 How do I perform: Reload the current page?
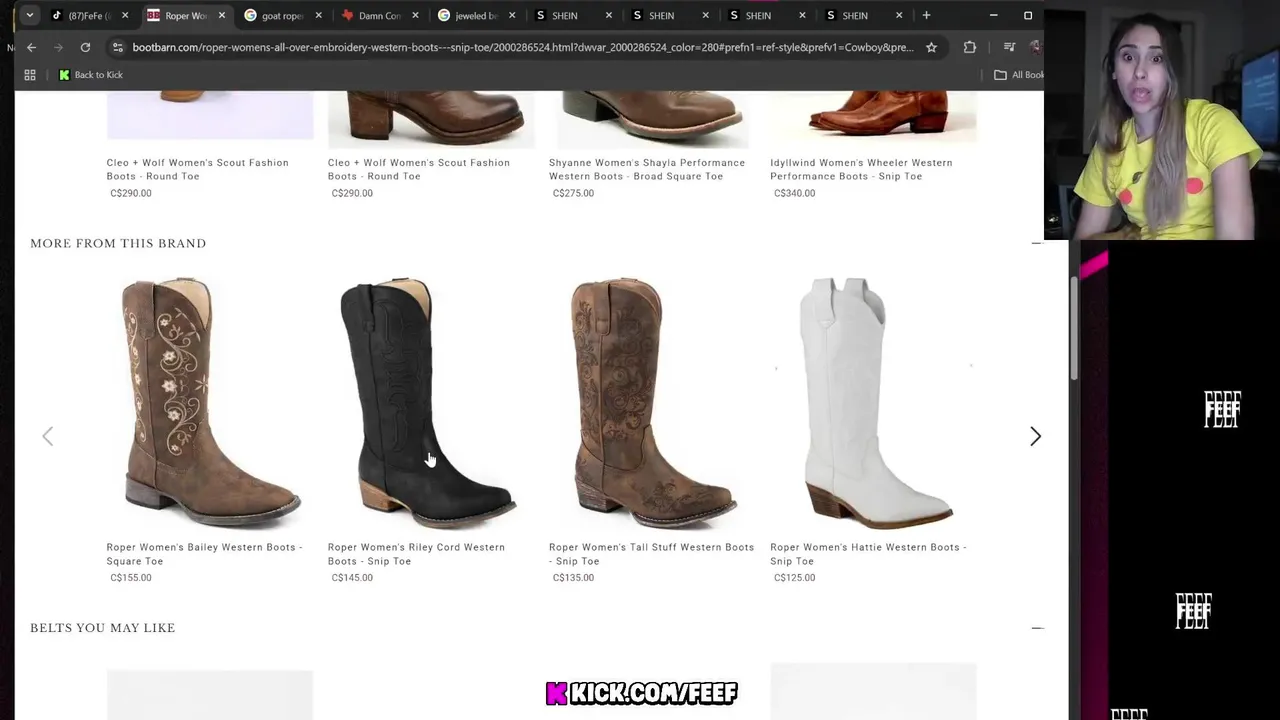pyautogui.click(x=85, y=47)
